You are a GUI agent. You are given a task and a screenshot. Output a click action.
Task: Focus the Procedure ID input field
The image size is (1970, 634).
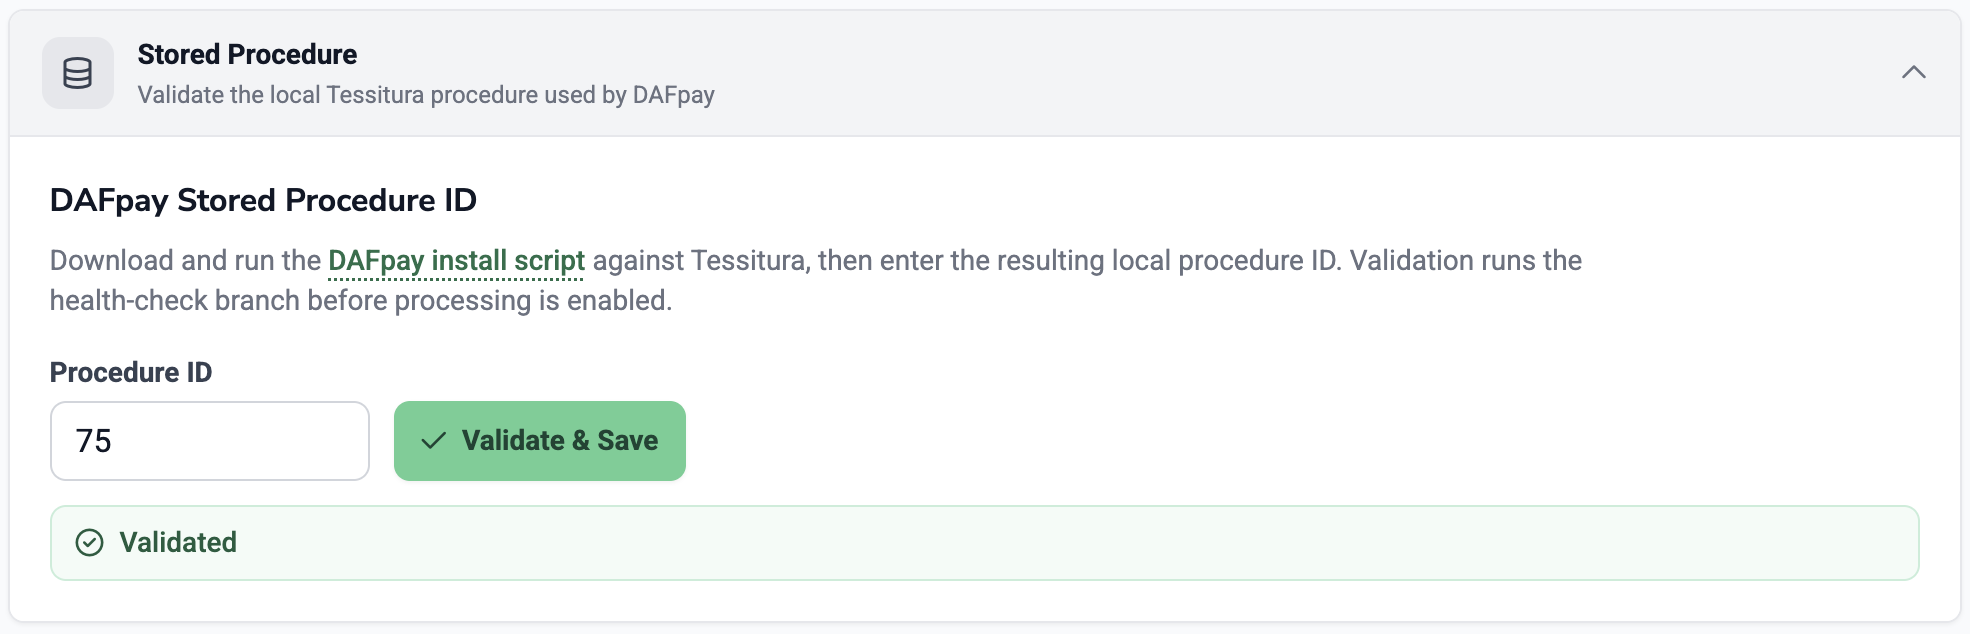pos(210,441)
